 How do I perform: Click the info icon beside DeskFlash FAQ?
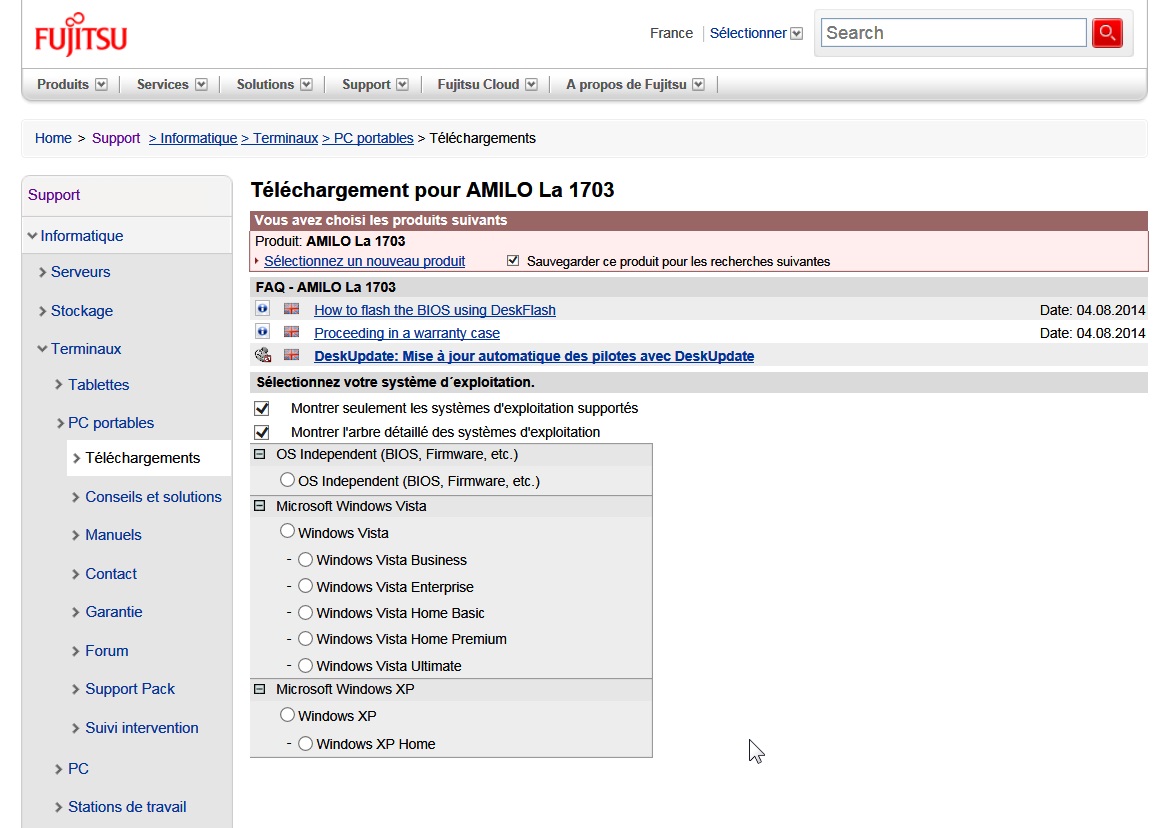pyautogui.click(x=262, y=309)
